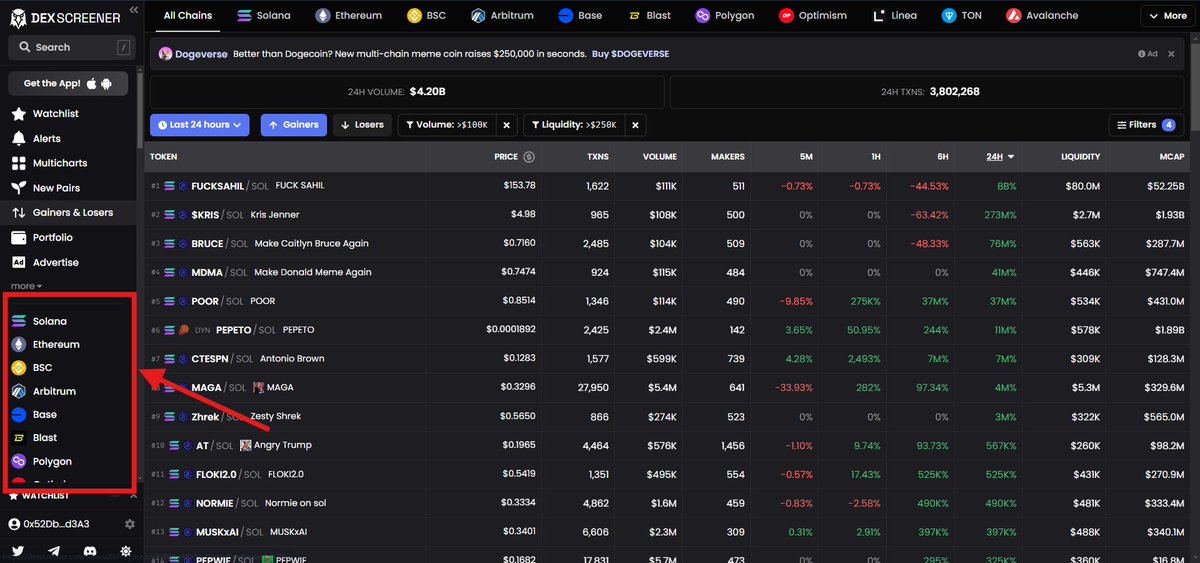The image size is (1200, 563).
Task: Switch to Polygon tab in top bar
Action: click(x=727, y=16)
